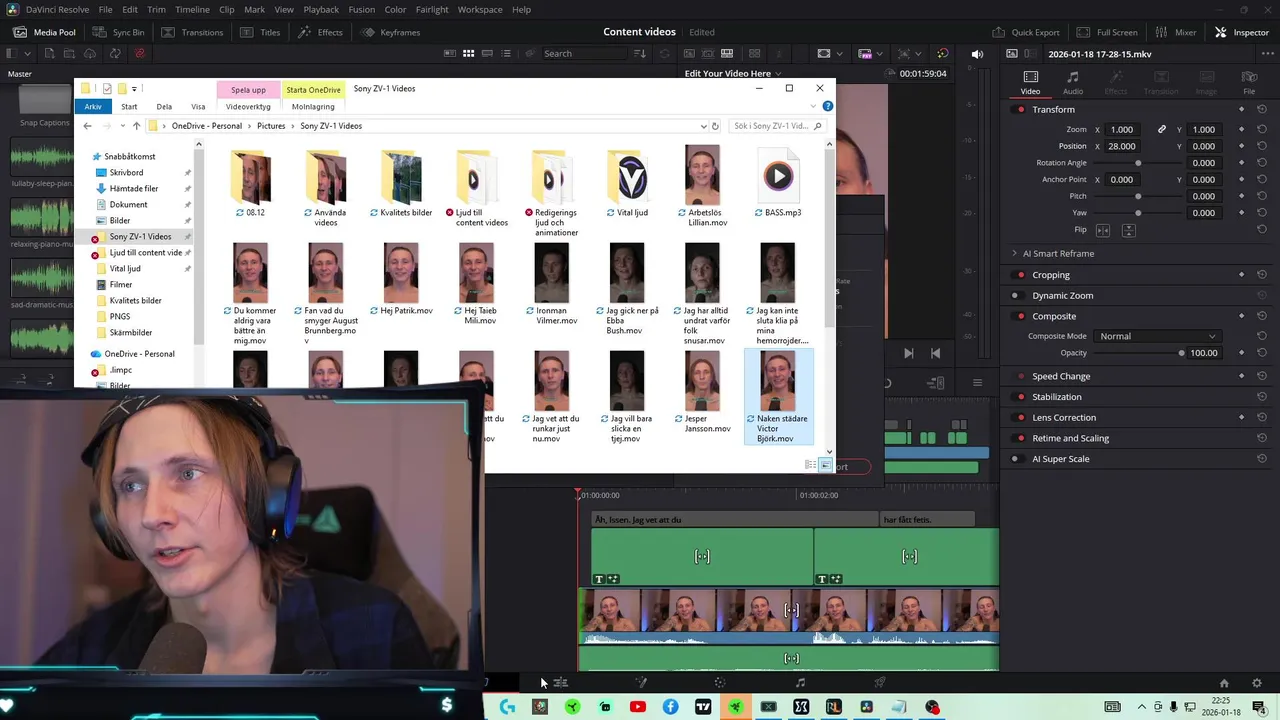1280x720 pixels.
Task: Click the Rotation Angle slider
Action: (1138, 163)
